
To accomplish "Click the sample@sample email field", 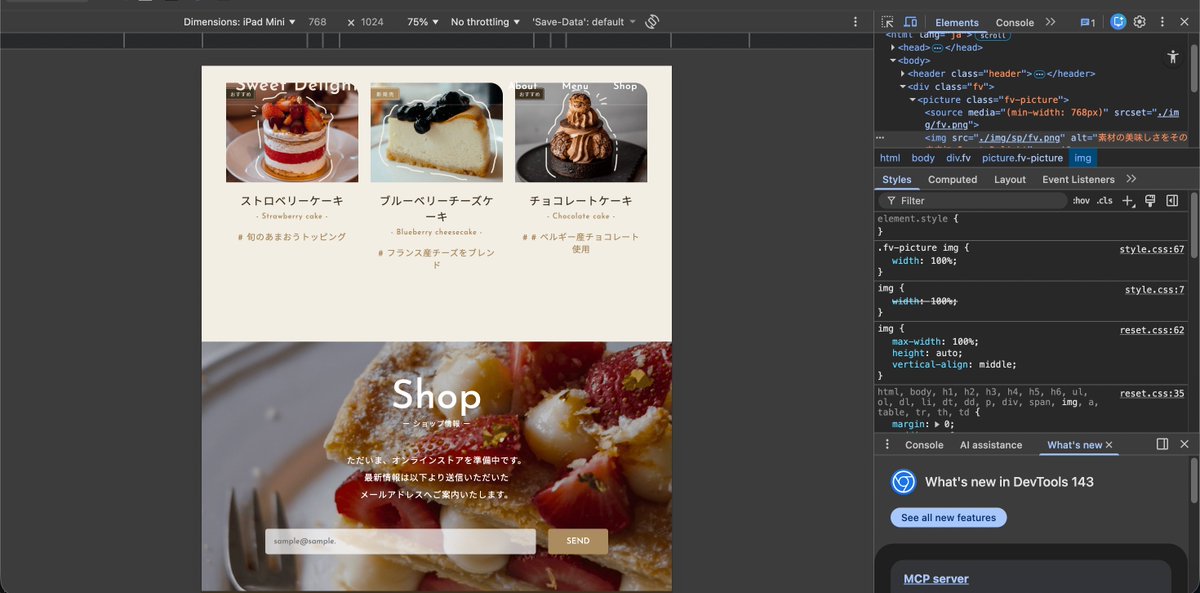I will point(400,541).
